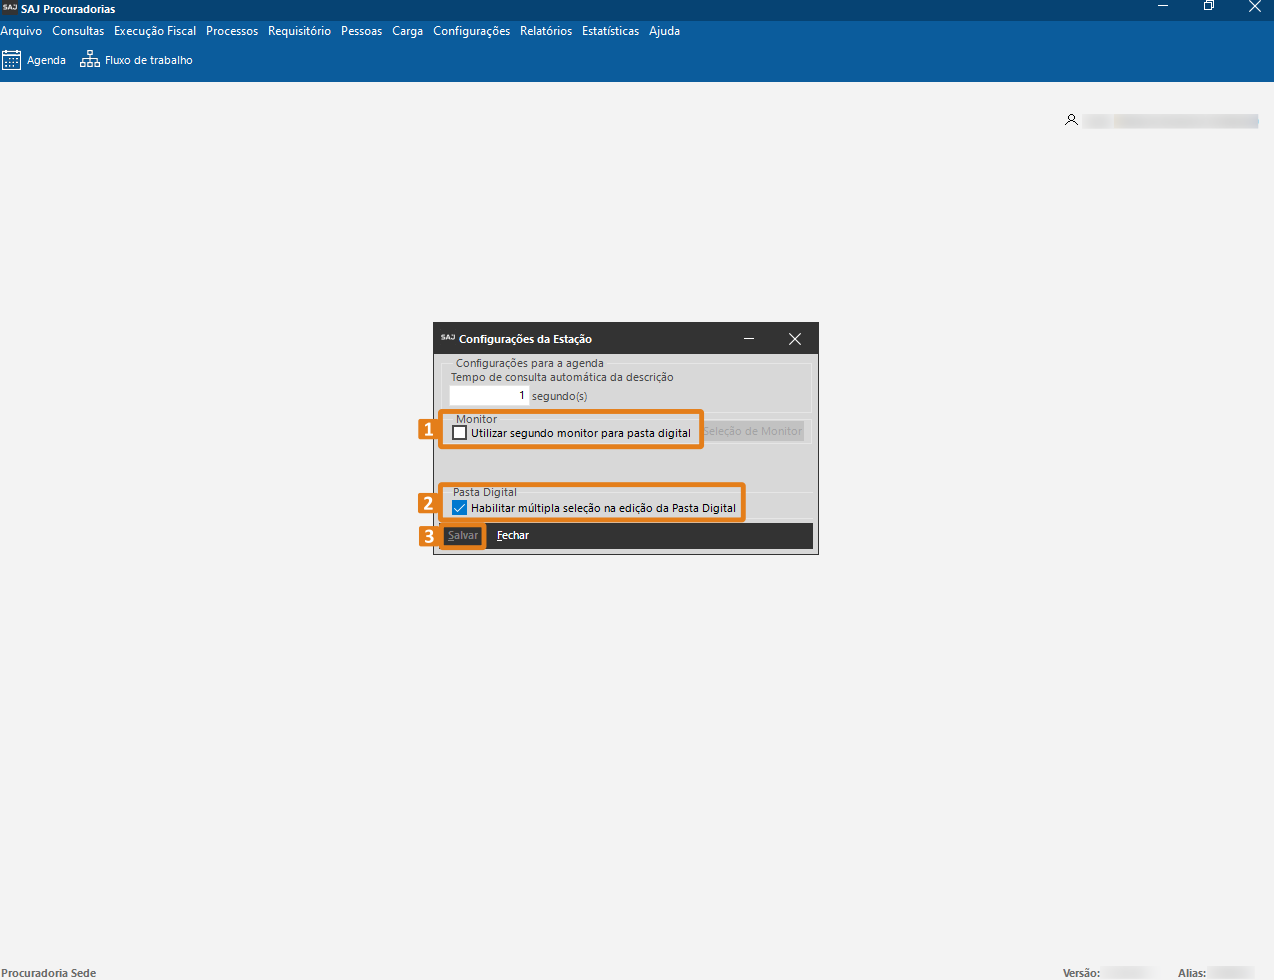Open the Estatísticas menu
The width and height of the screenshot is (1274, 980).
(x=610, y=31)
